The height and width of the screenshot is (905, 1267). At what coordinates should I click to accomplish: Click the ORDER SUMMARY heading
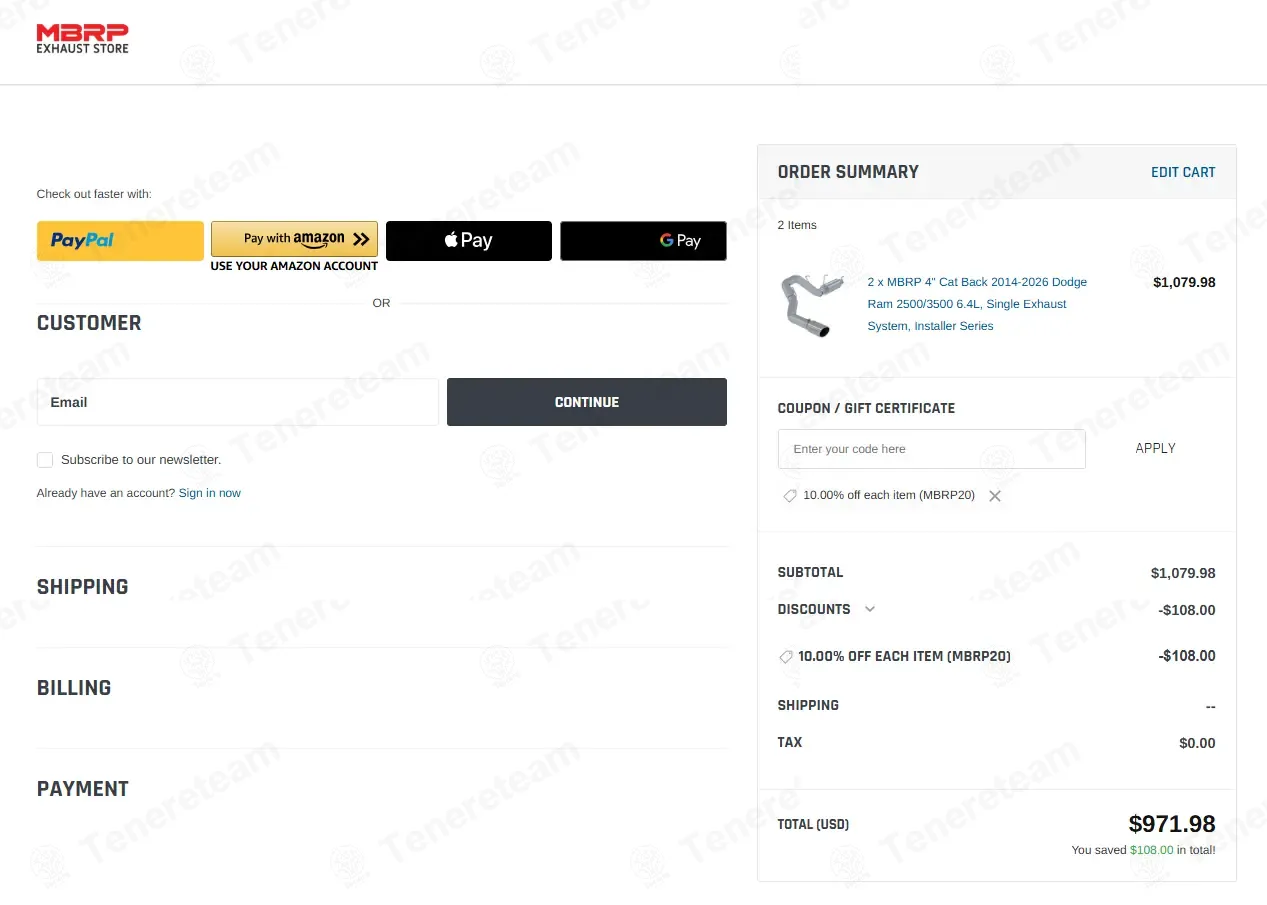(848, 172)
